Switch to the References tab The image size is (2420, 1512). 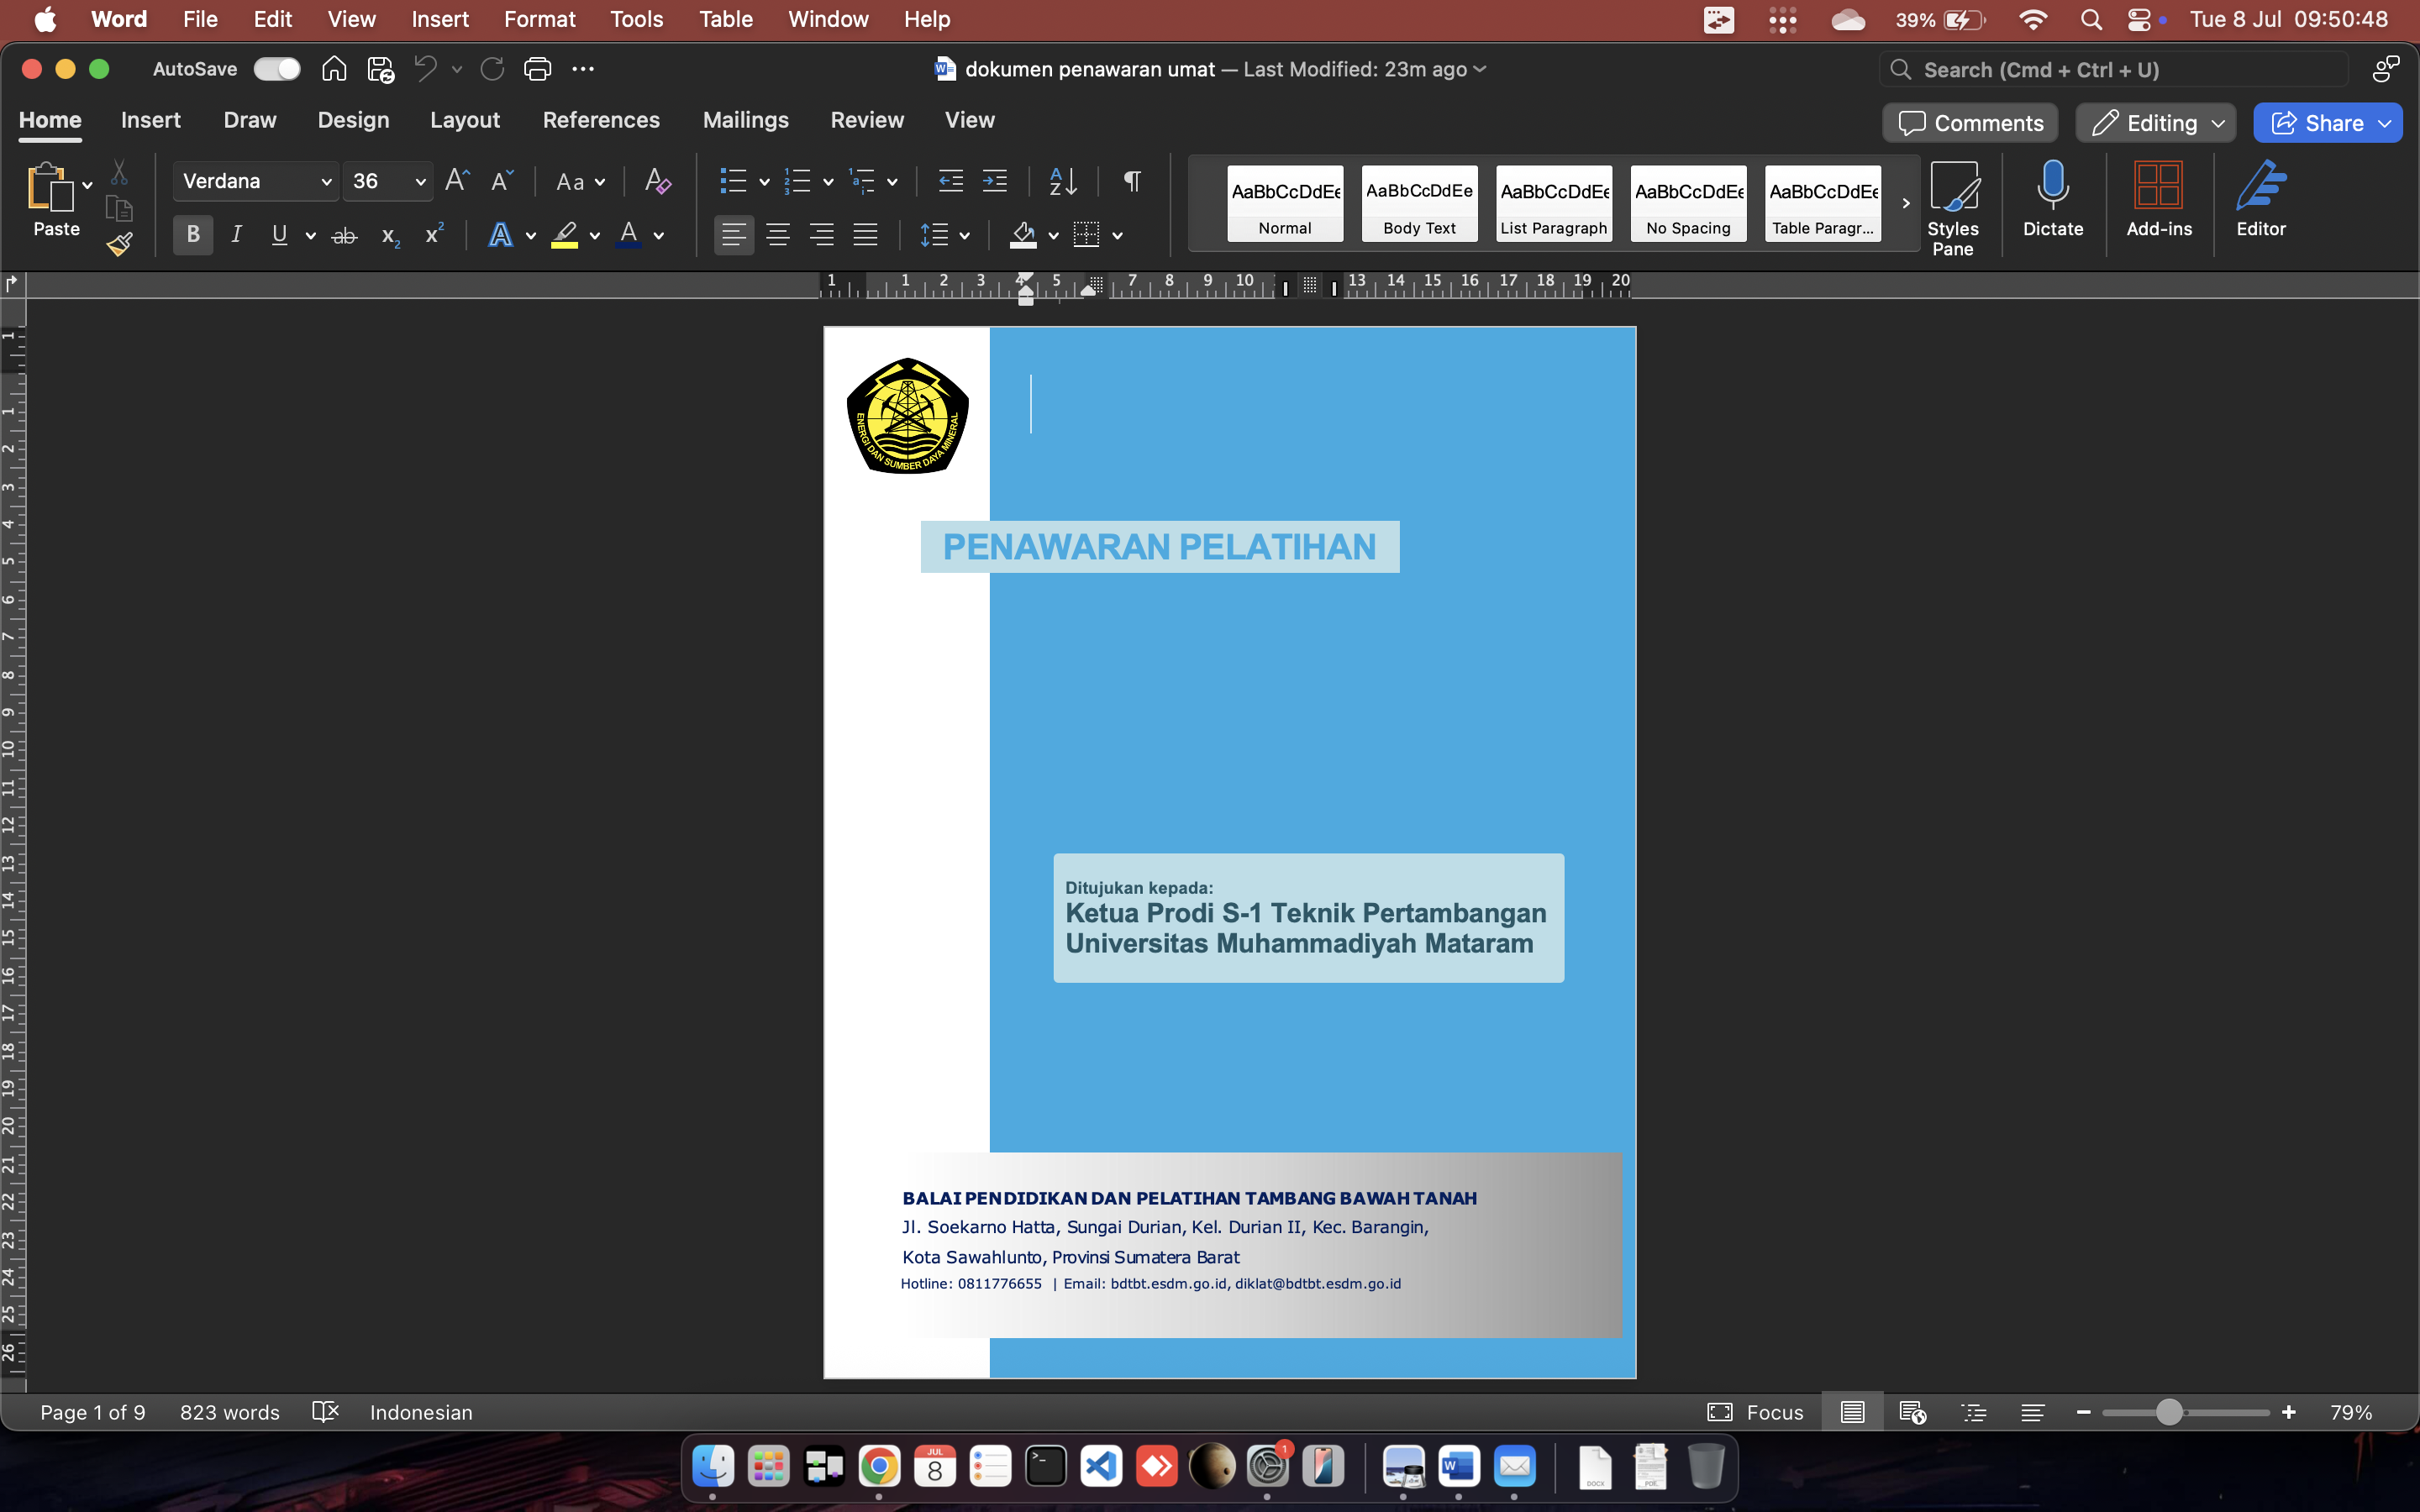click(x=600, y=120)
